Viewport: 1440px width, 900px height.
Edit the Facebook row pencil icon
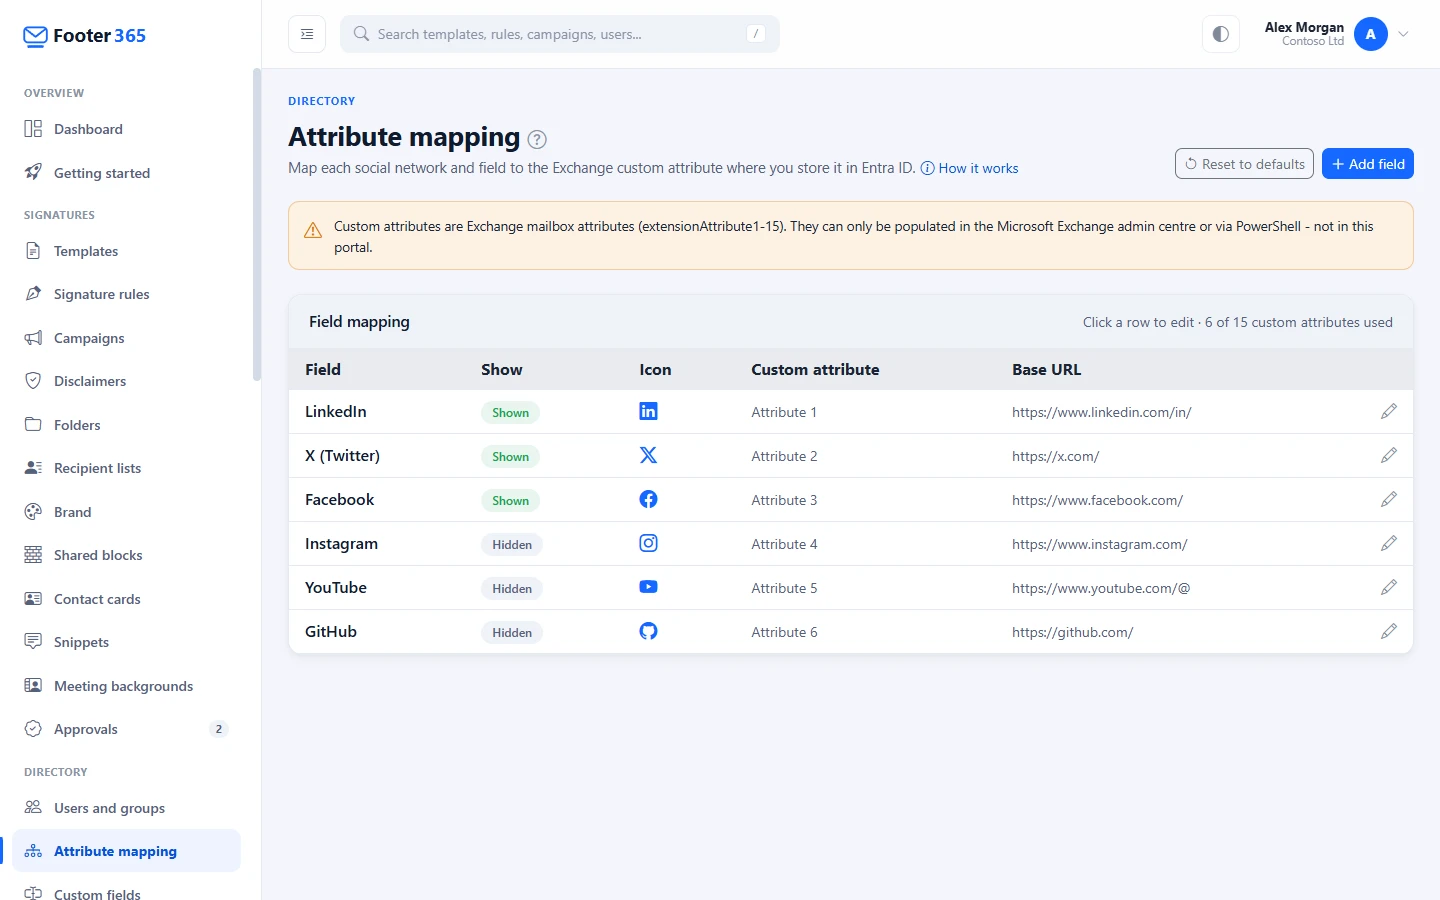pos(1388,500)
